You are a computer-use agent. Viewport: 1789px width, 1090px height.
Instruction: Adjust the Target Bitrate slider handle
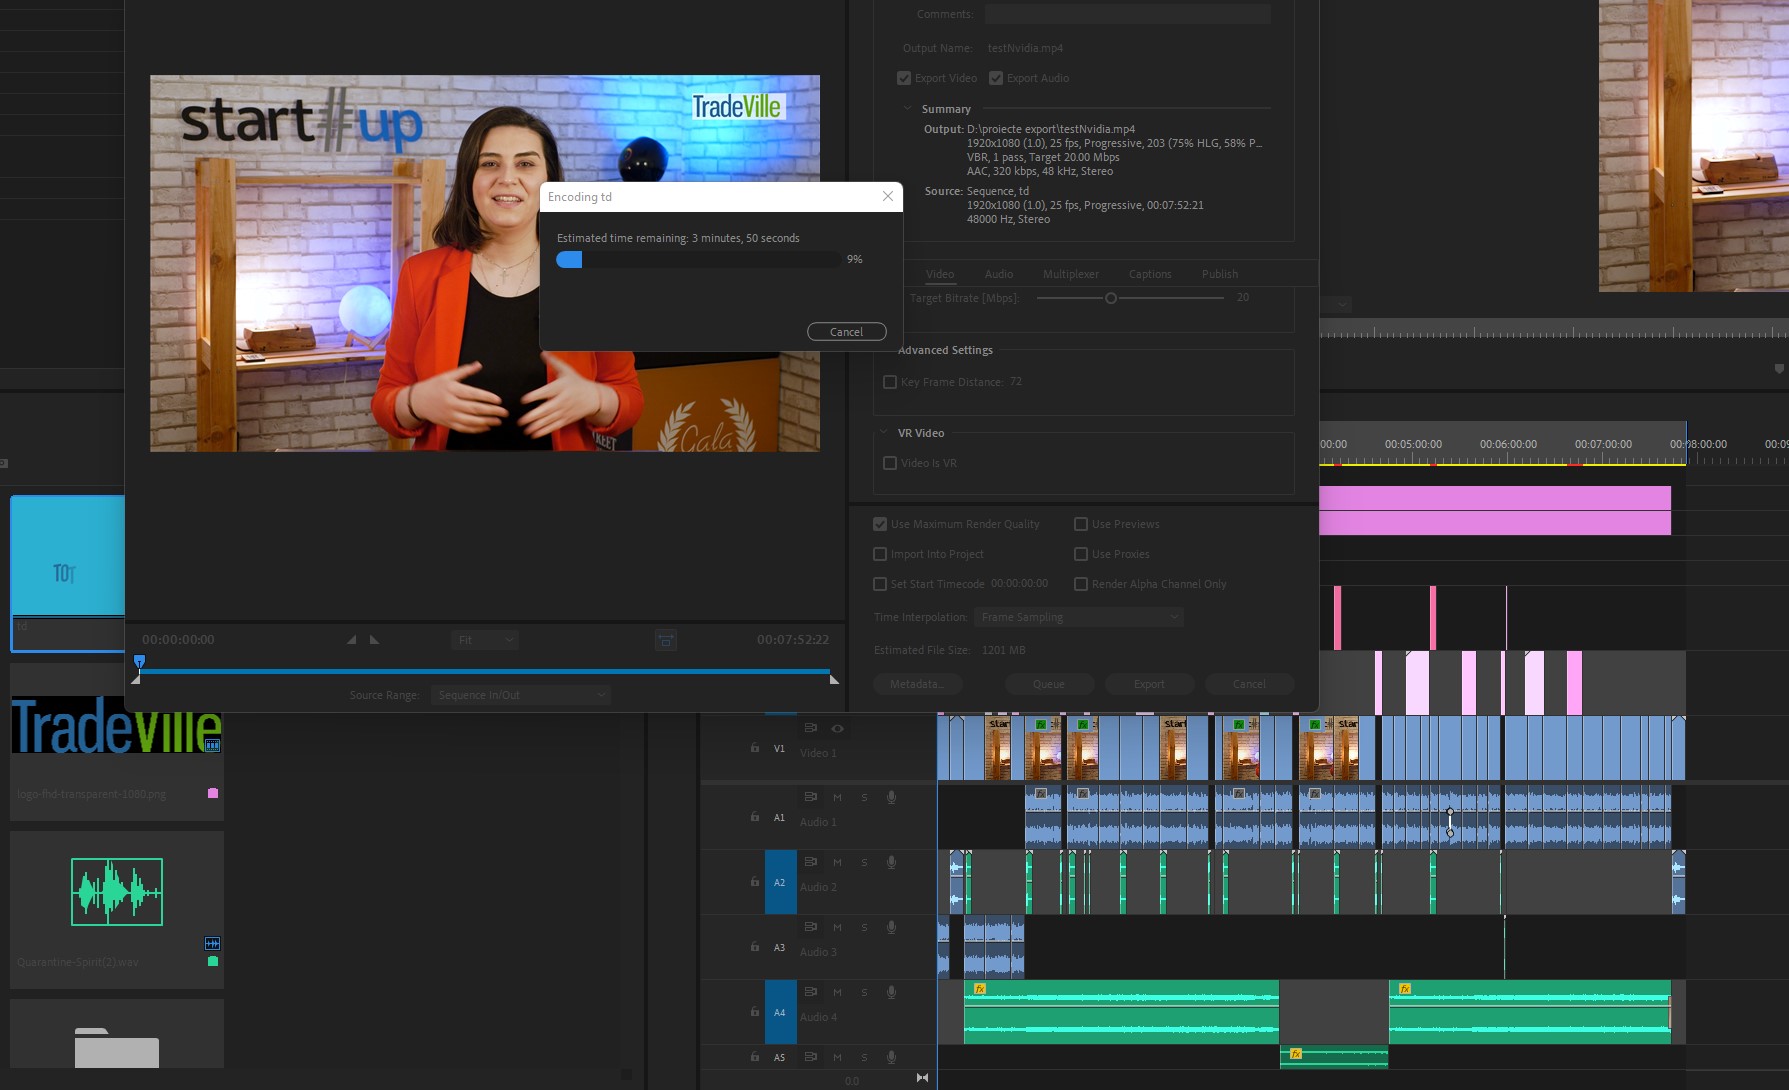1110,298
